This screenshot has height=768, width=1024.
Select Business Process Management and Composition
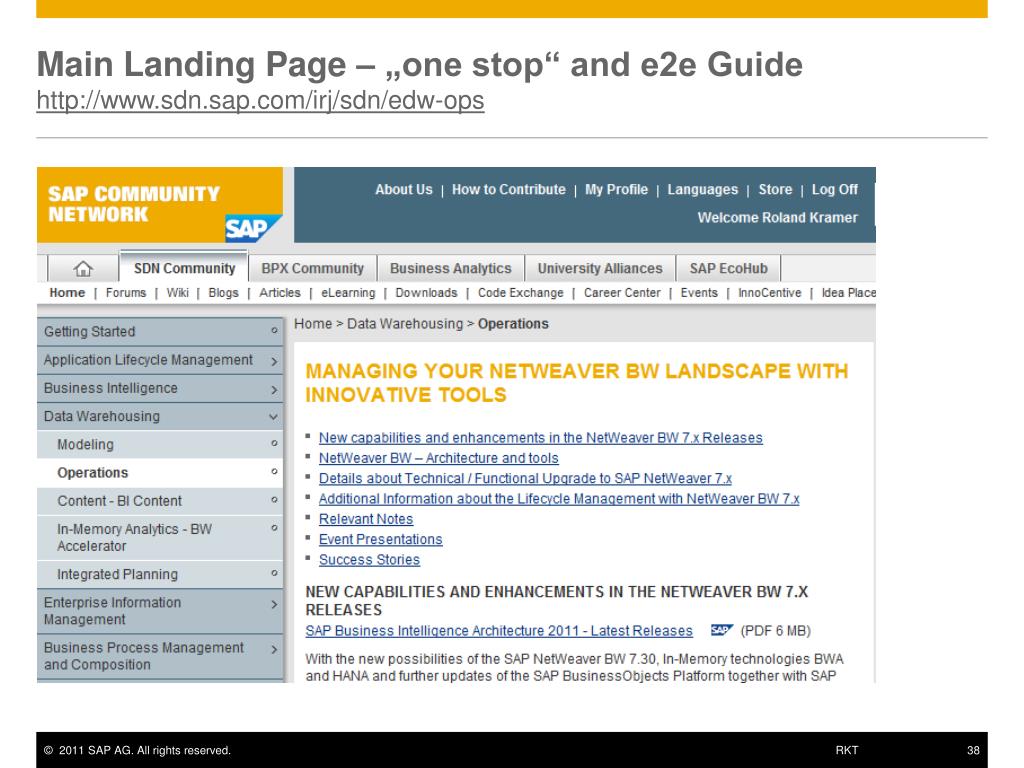160,656
